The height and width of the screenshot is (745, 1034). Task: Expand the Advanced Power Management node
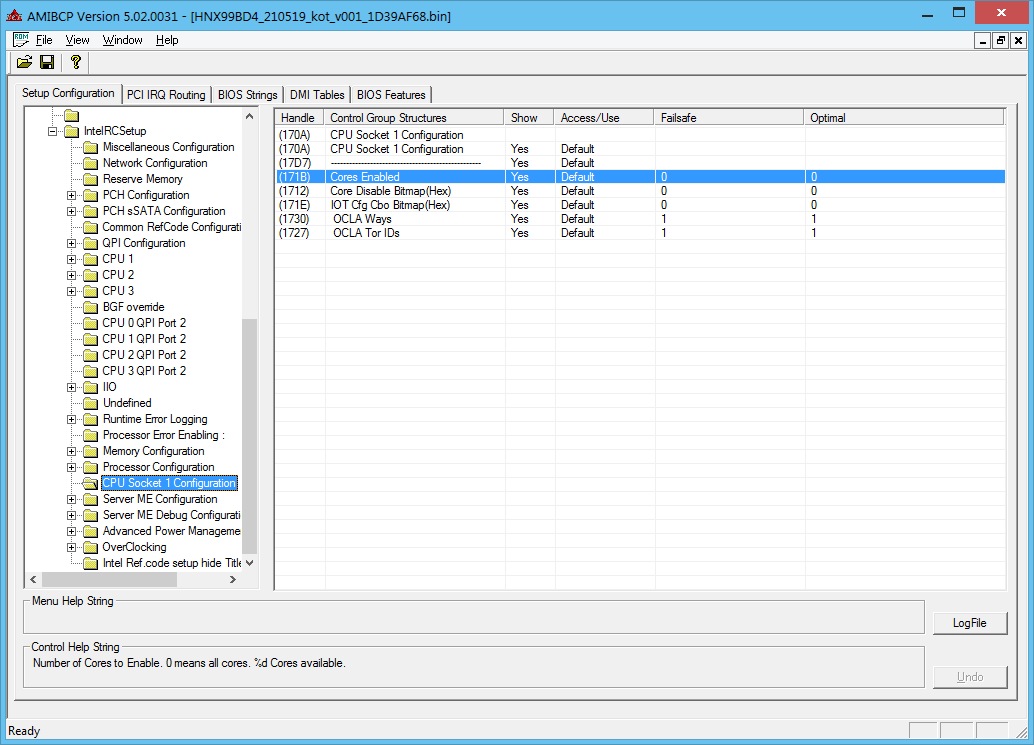click(71, 531)
